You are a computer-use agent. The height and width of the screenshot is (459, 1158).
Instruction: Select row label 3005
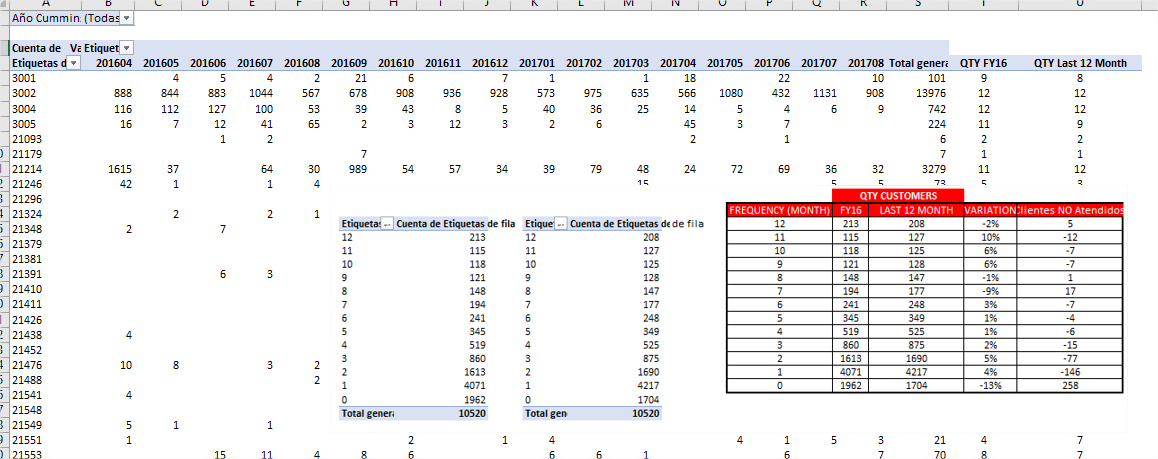click(24, 124)
